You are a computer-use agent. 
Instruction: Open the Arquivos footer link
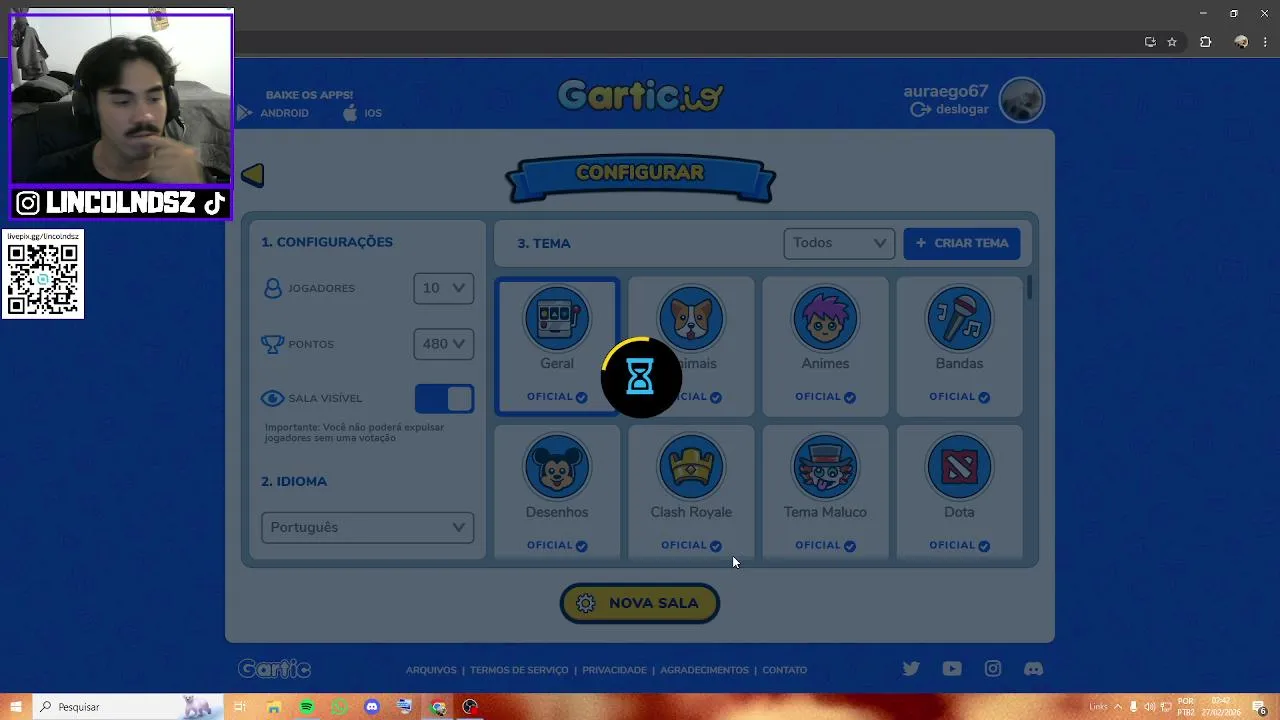[x=431, y=670]
